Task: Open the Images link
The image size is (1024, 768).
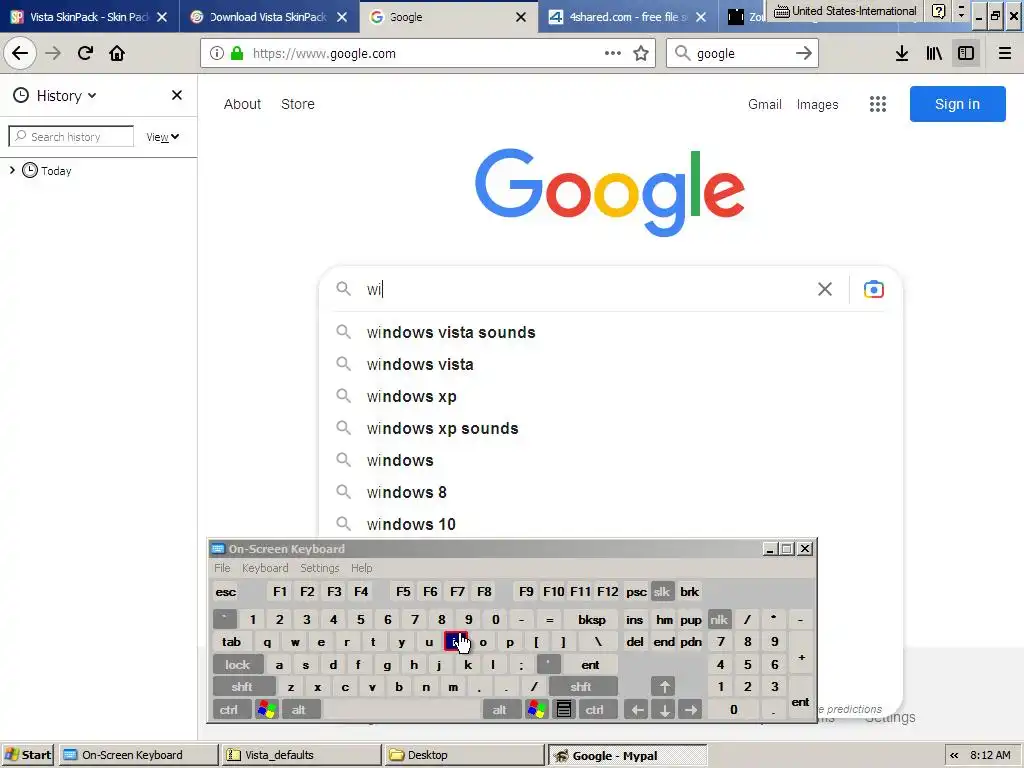Action: tap(817, 104)
